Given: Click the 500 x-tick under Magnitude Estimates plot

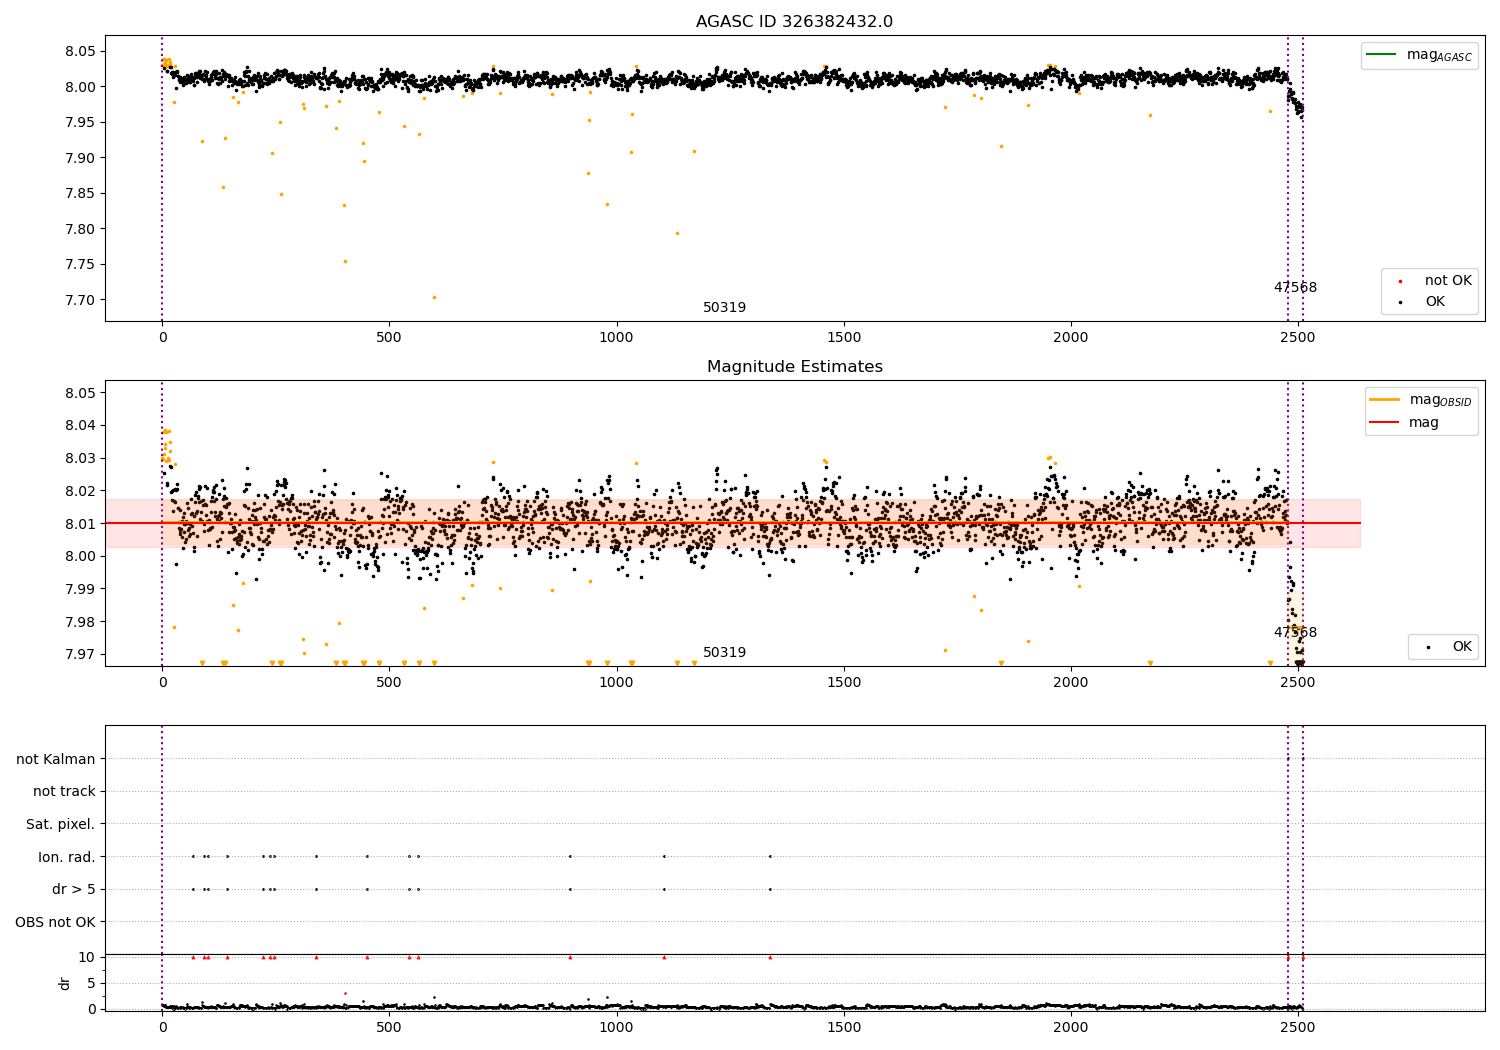Looking at the screenshot, I should [389, 683].
